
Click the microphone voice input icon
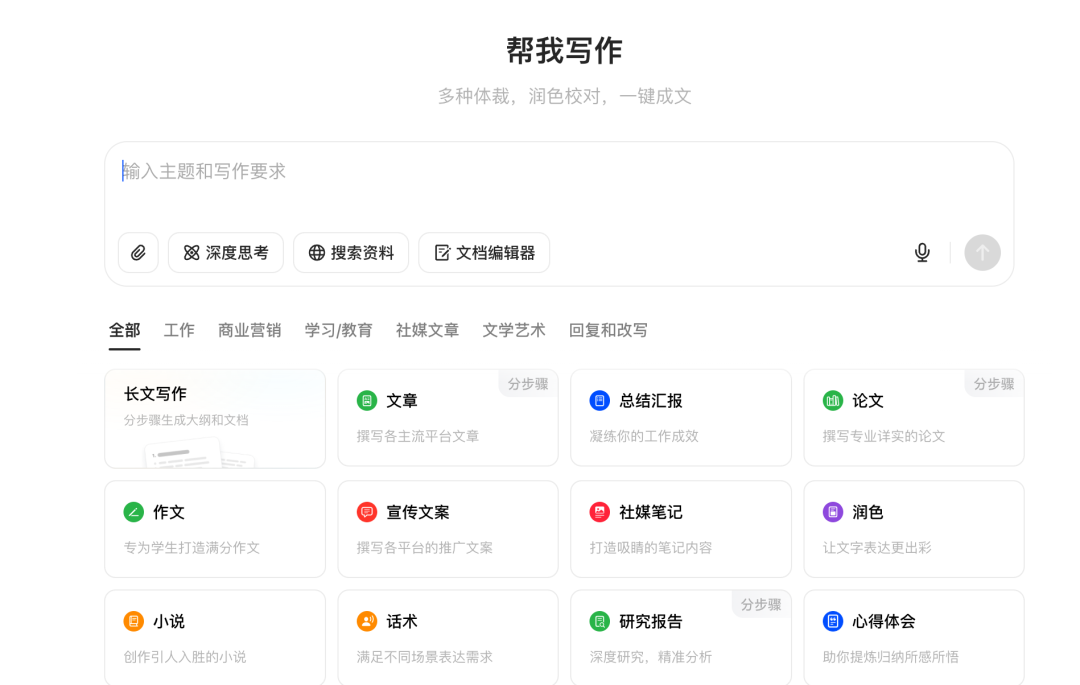tap(922, 253)
